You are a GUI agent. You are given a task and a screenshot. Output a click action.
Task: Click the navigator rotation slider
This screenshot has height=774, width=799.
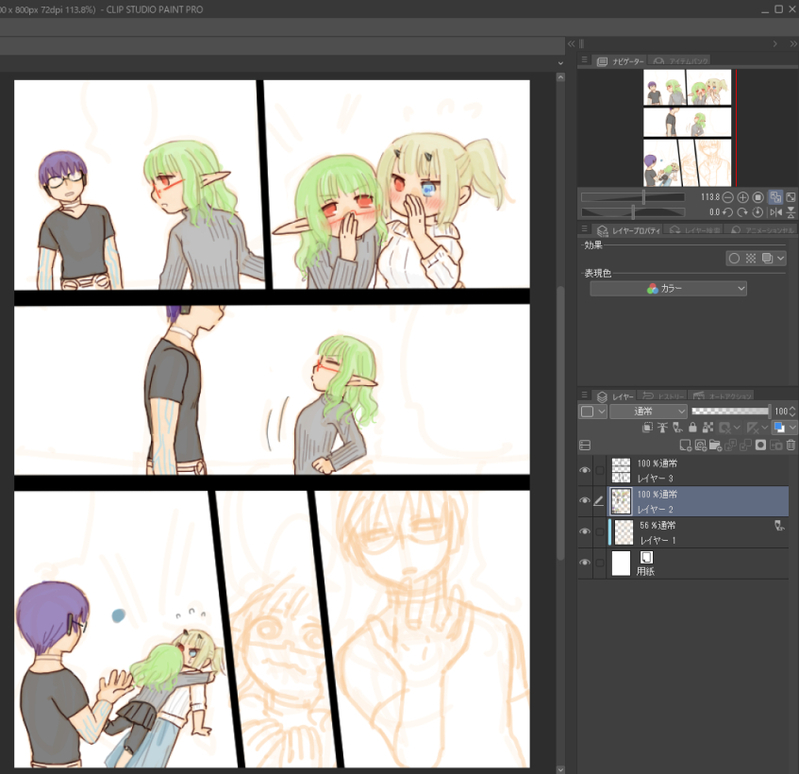pyautogui.click(x=633, y=212)
